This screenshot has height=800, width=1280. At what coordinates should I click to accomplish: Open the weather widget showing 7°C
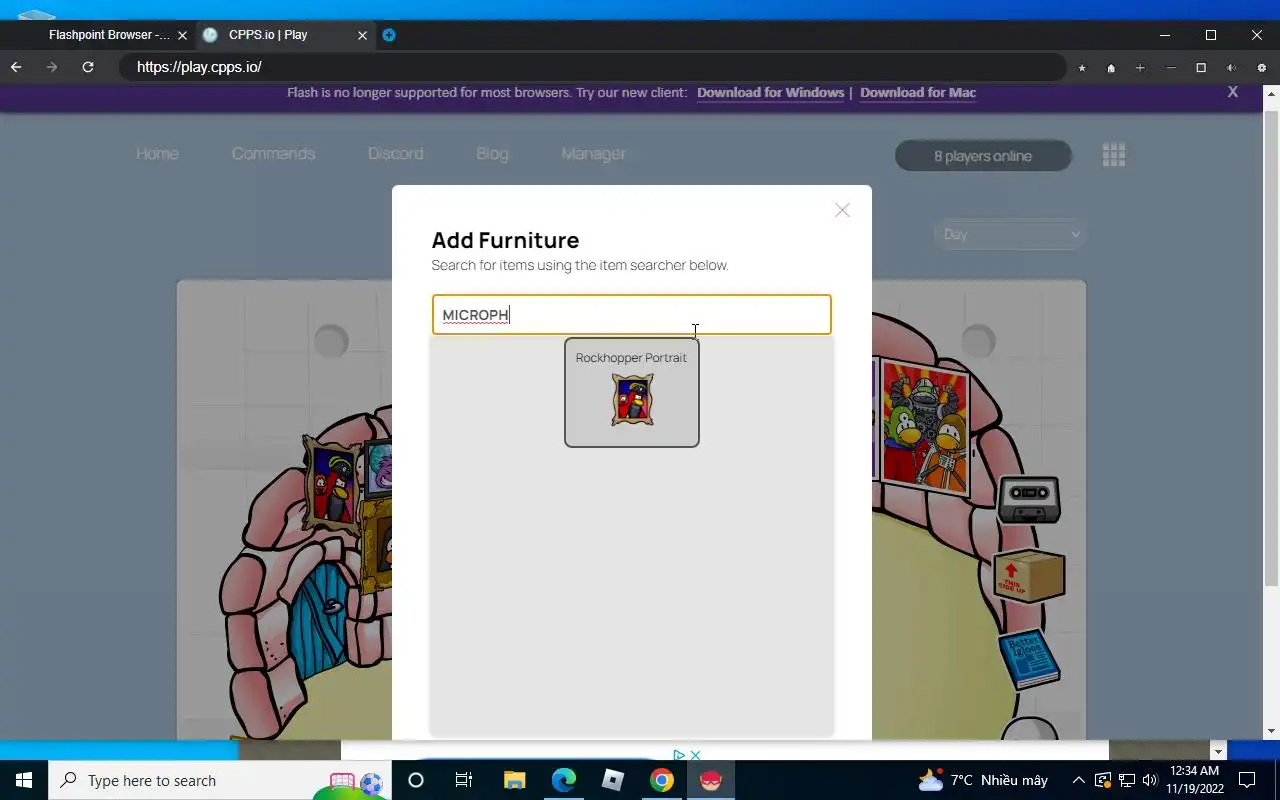(x=984, y=780)
